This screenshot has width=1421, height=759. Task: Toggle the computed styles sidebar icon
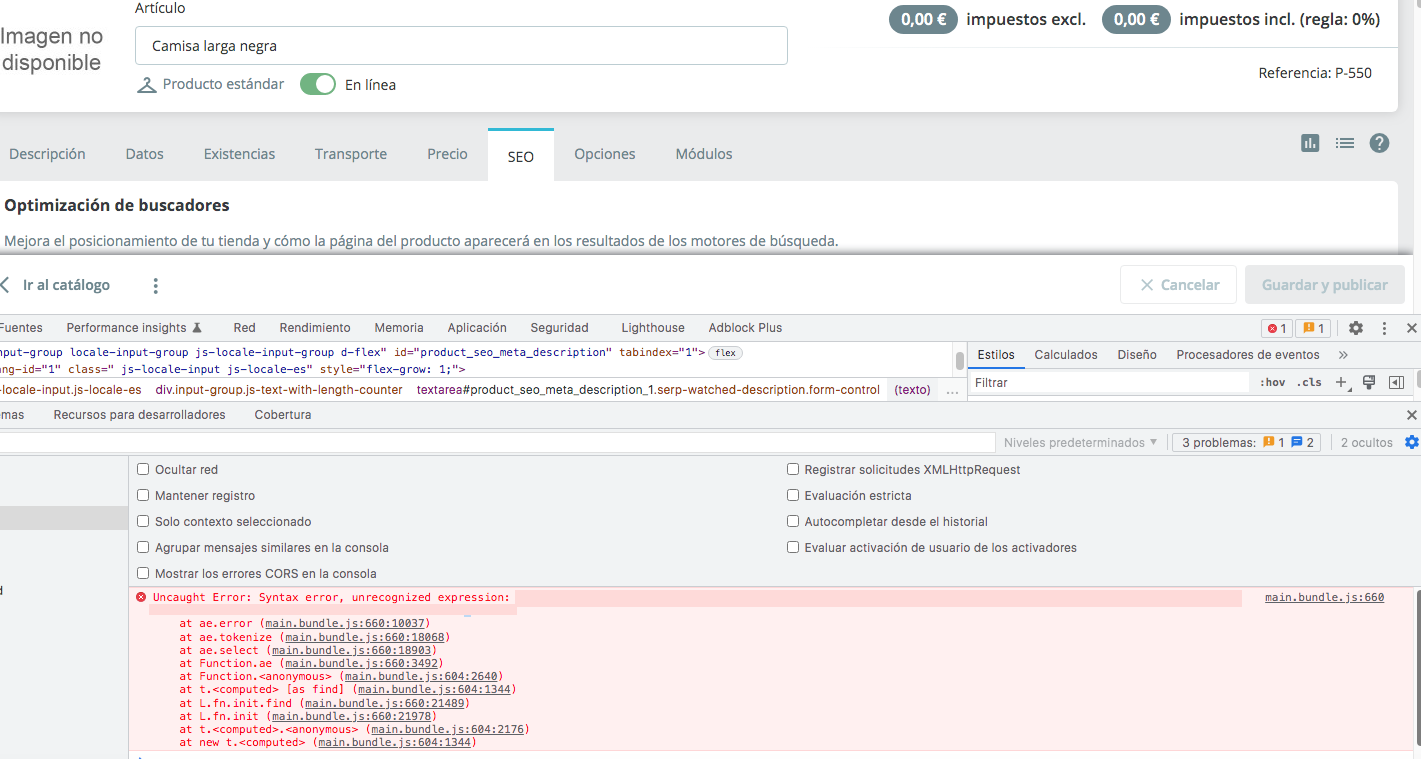[1396, 382]
